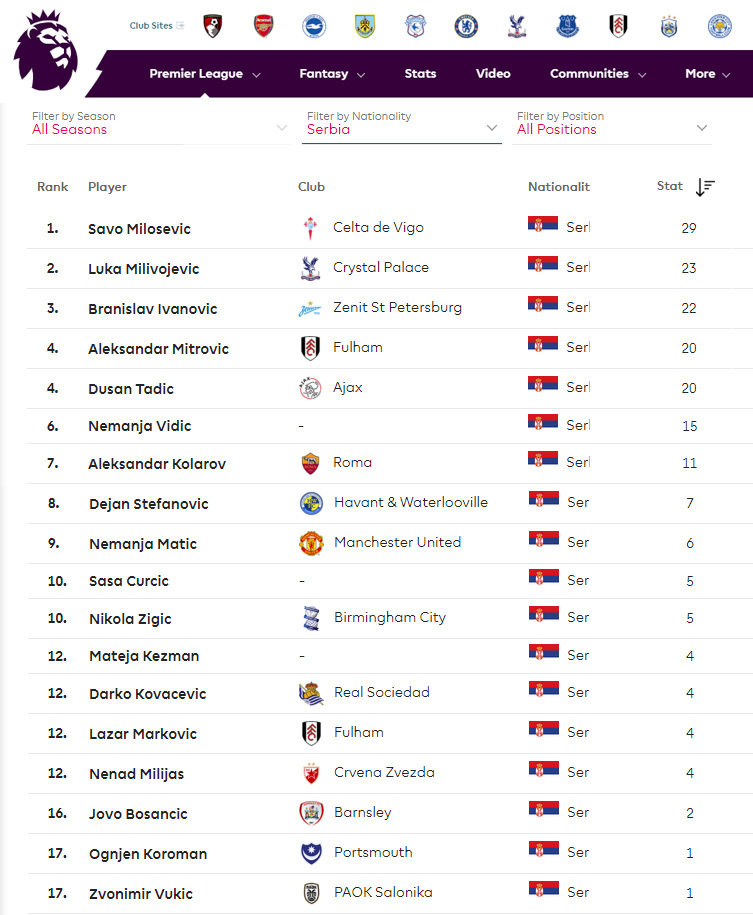Click the Bournemouth crest in the club bar
The image size is (753, 915).
pyautogui.click(x=212, y=26)
